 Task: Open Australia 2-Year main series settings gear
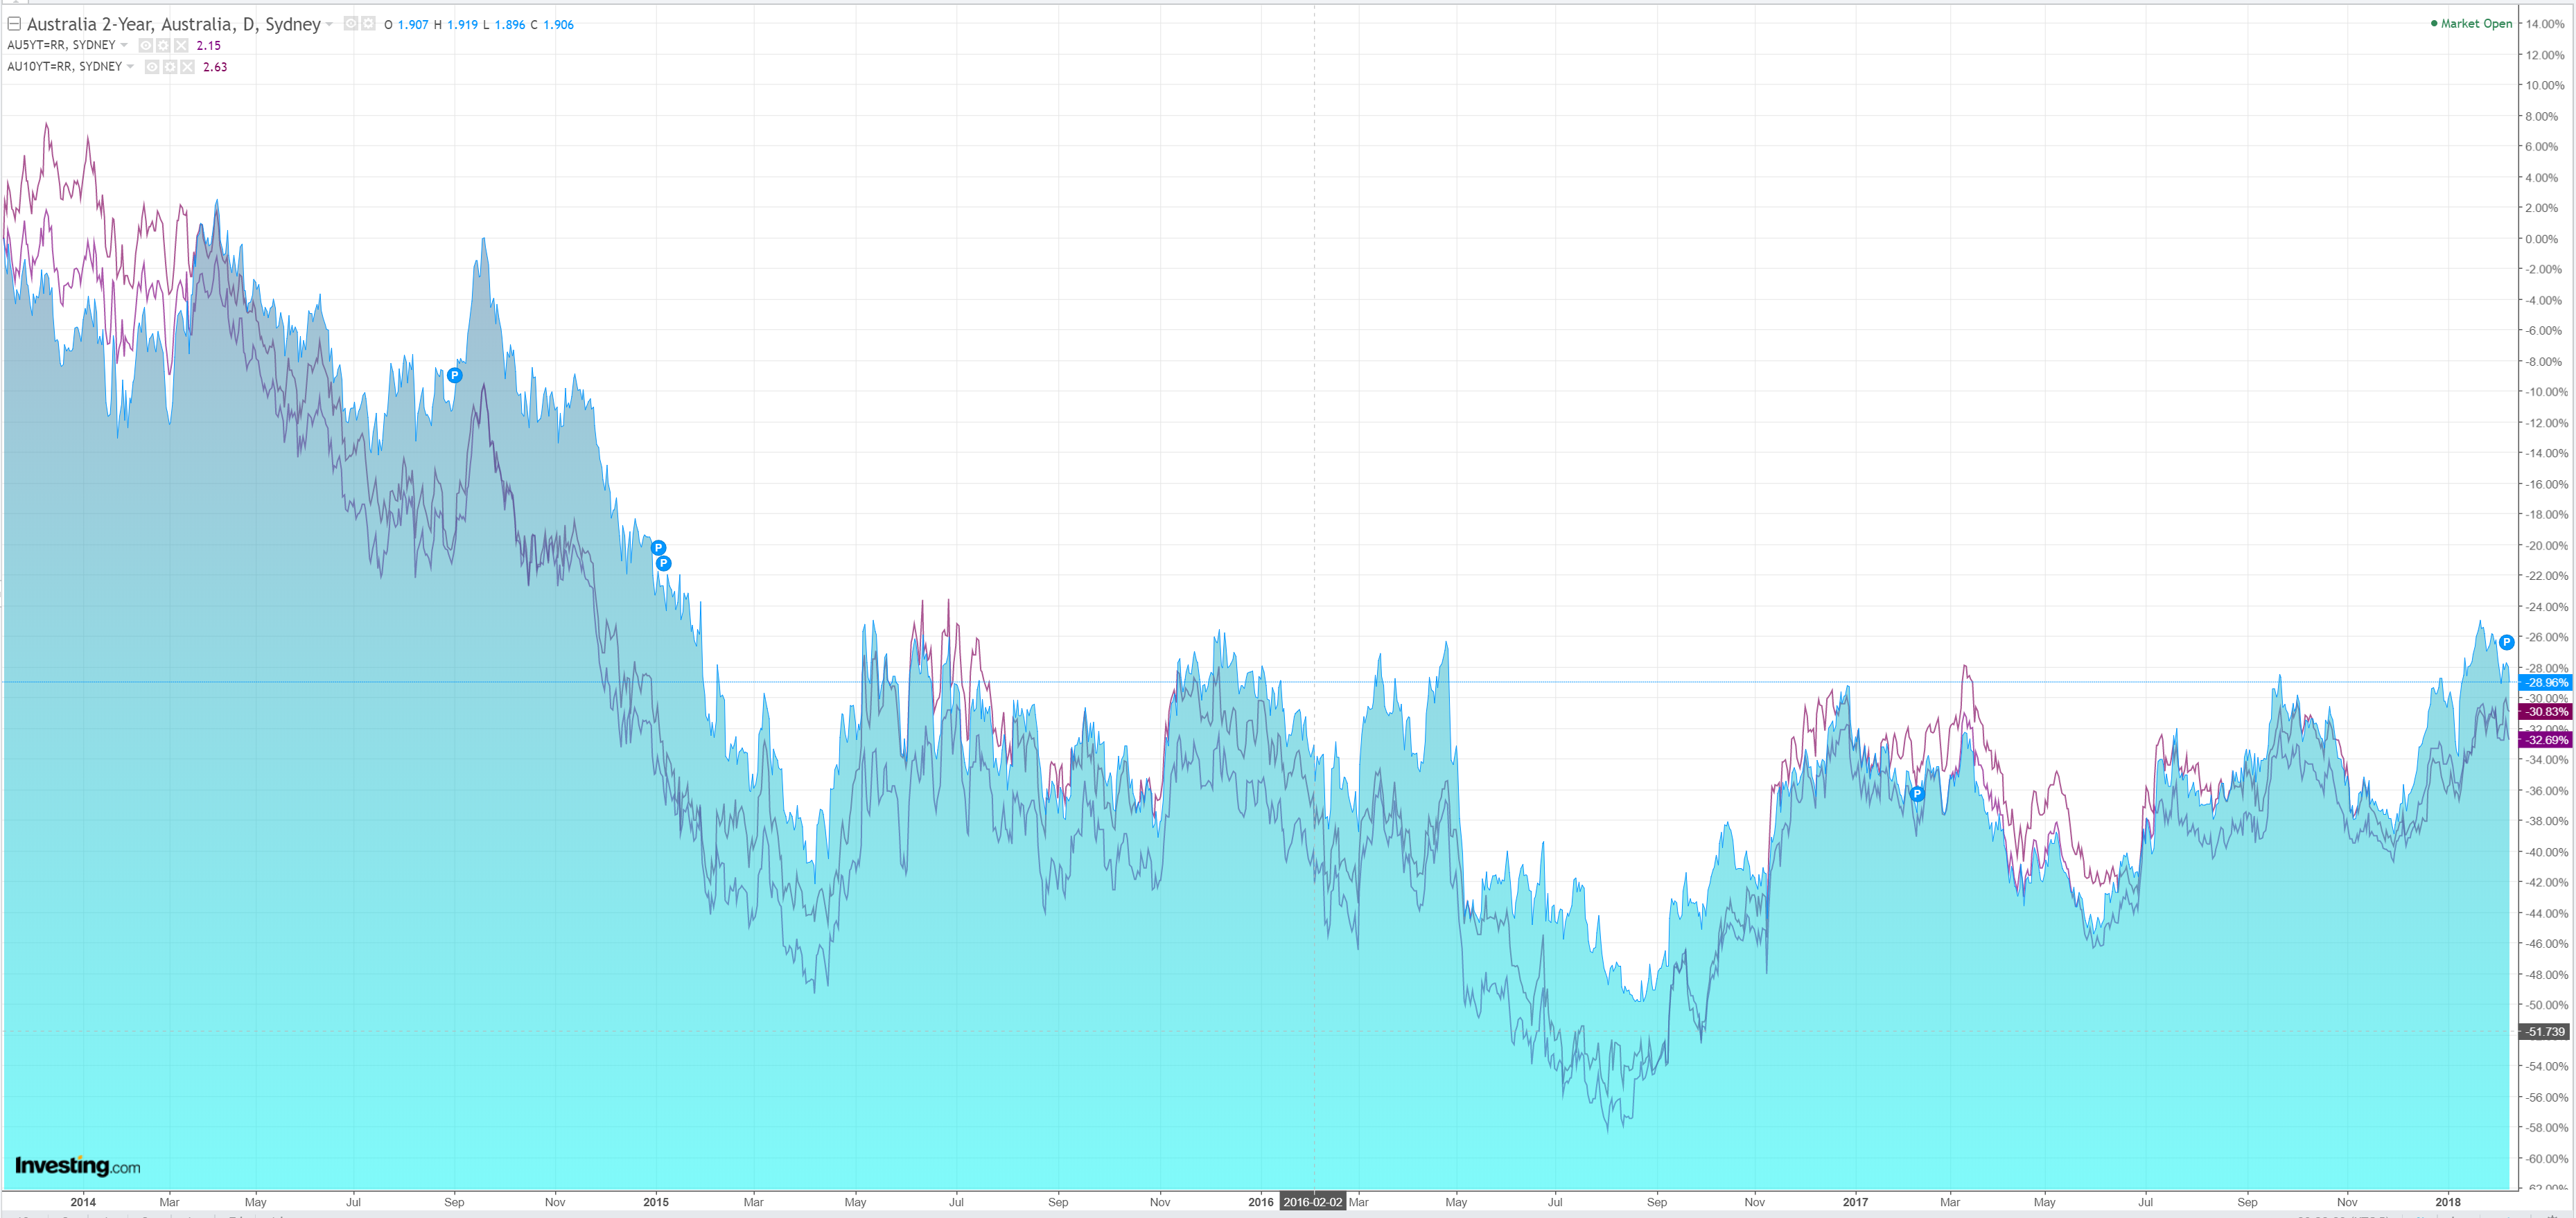(368, 24)
